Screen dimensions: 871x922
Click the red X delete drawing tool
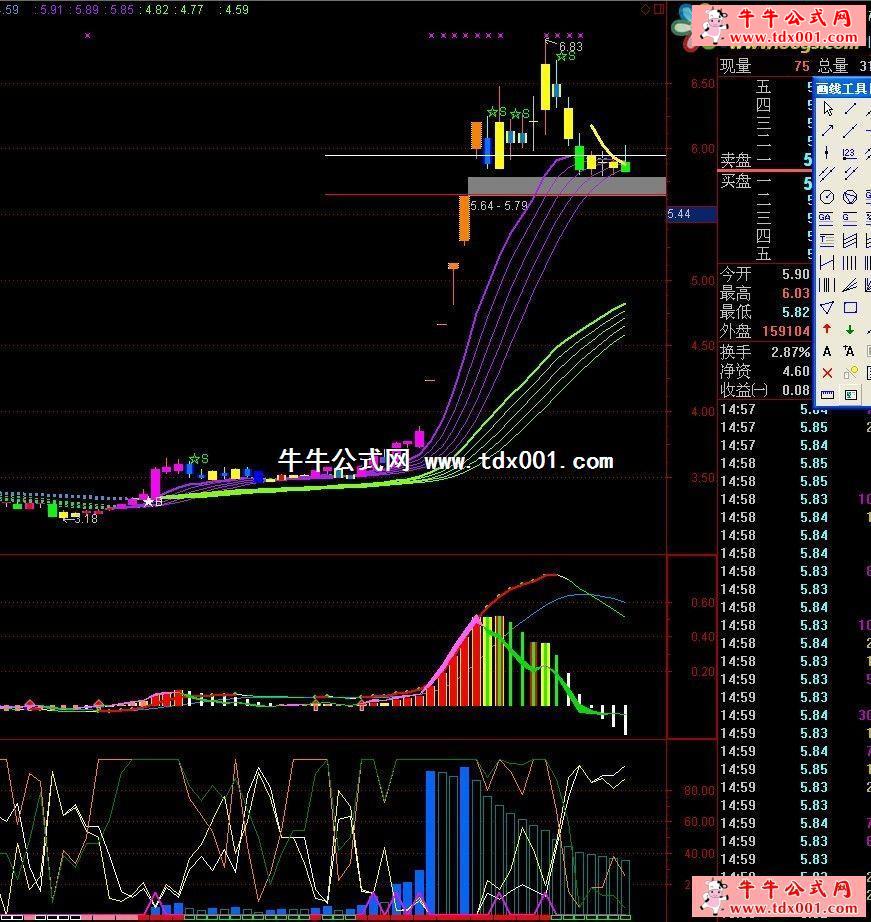827,373
